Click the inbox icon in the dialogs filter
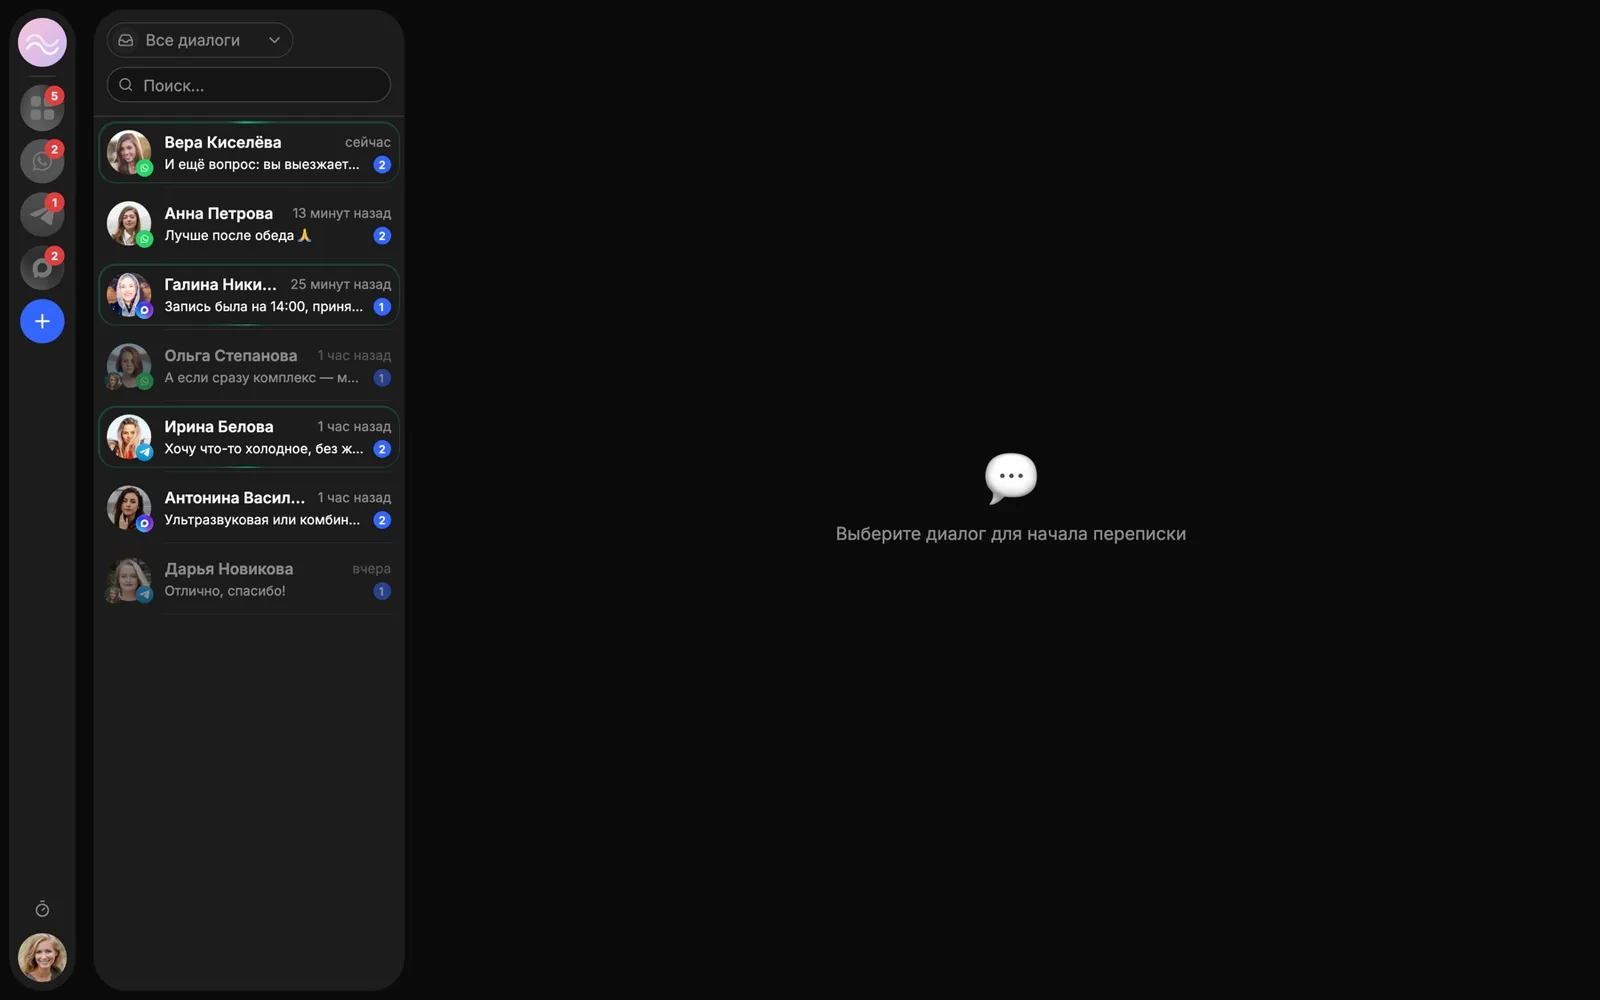The height and width of the screenshot is (1000, 1600). tap(126, 40)
